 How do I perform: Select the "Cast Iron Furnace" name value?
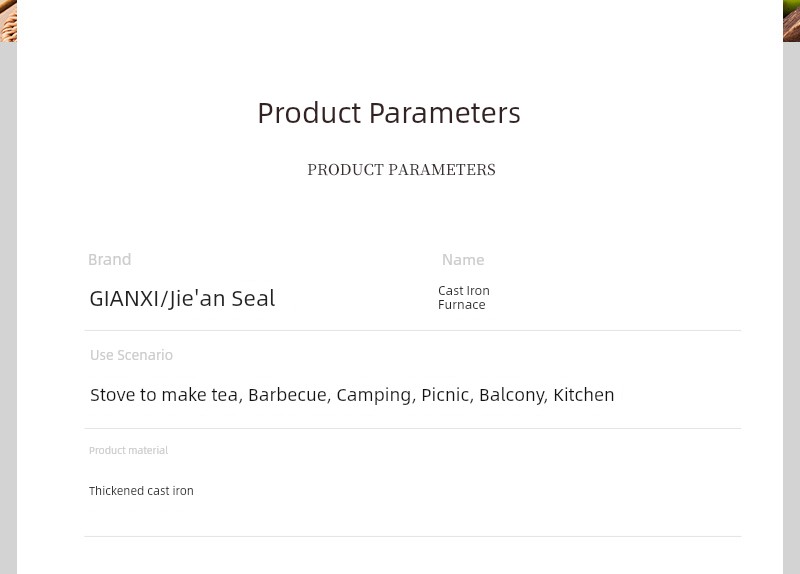coord(463,298)
